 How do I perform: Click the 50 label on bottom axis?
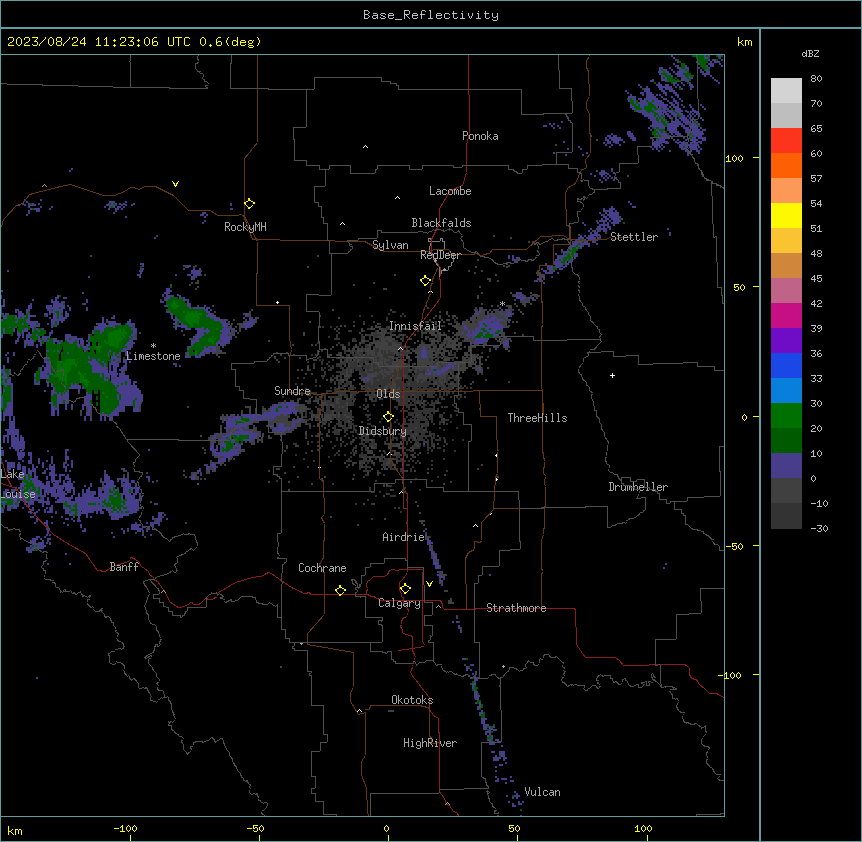(x=514, y=828)
